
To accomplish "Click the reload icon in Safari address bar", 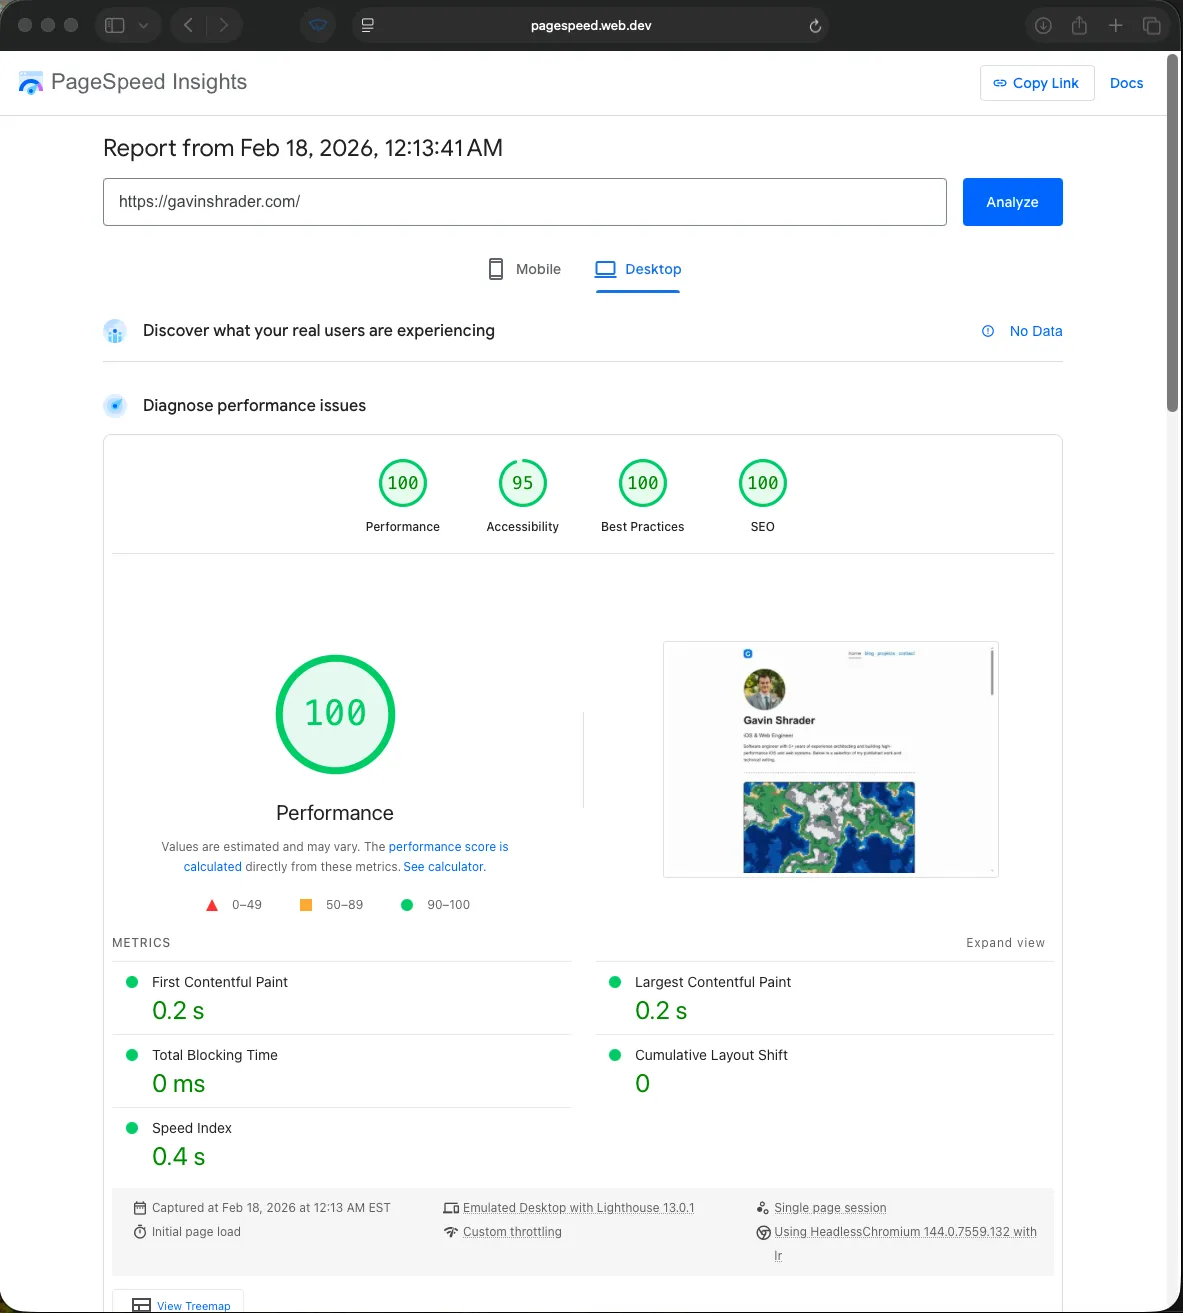I will point(814,25).
